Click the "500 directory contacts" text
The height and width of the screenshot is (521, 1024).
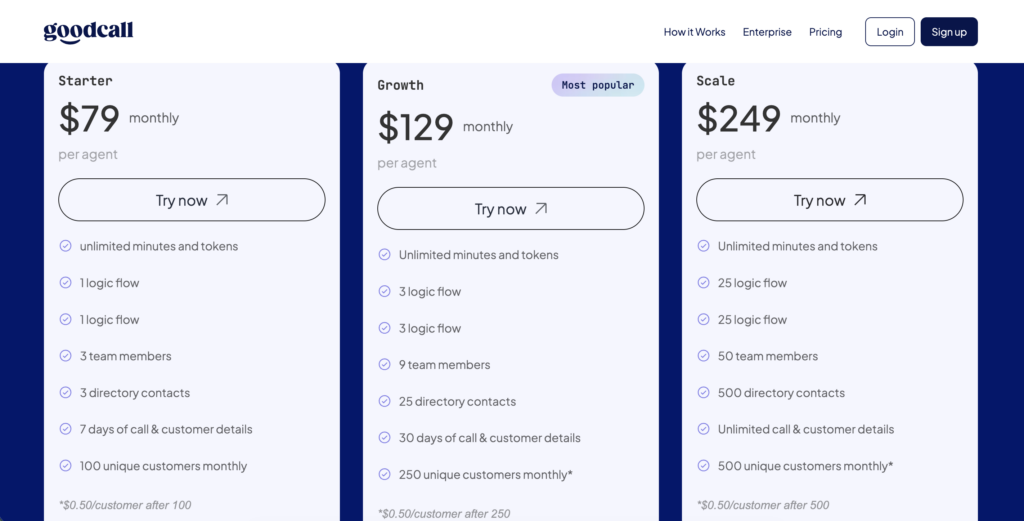click(781, 392)
